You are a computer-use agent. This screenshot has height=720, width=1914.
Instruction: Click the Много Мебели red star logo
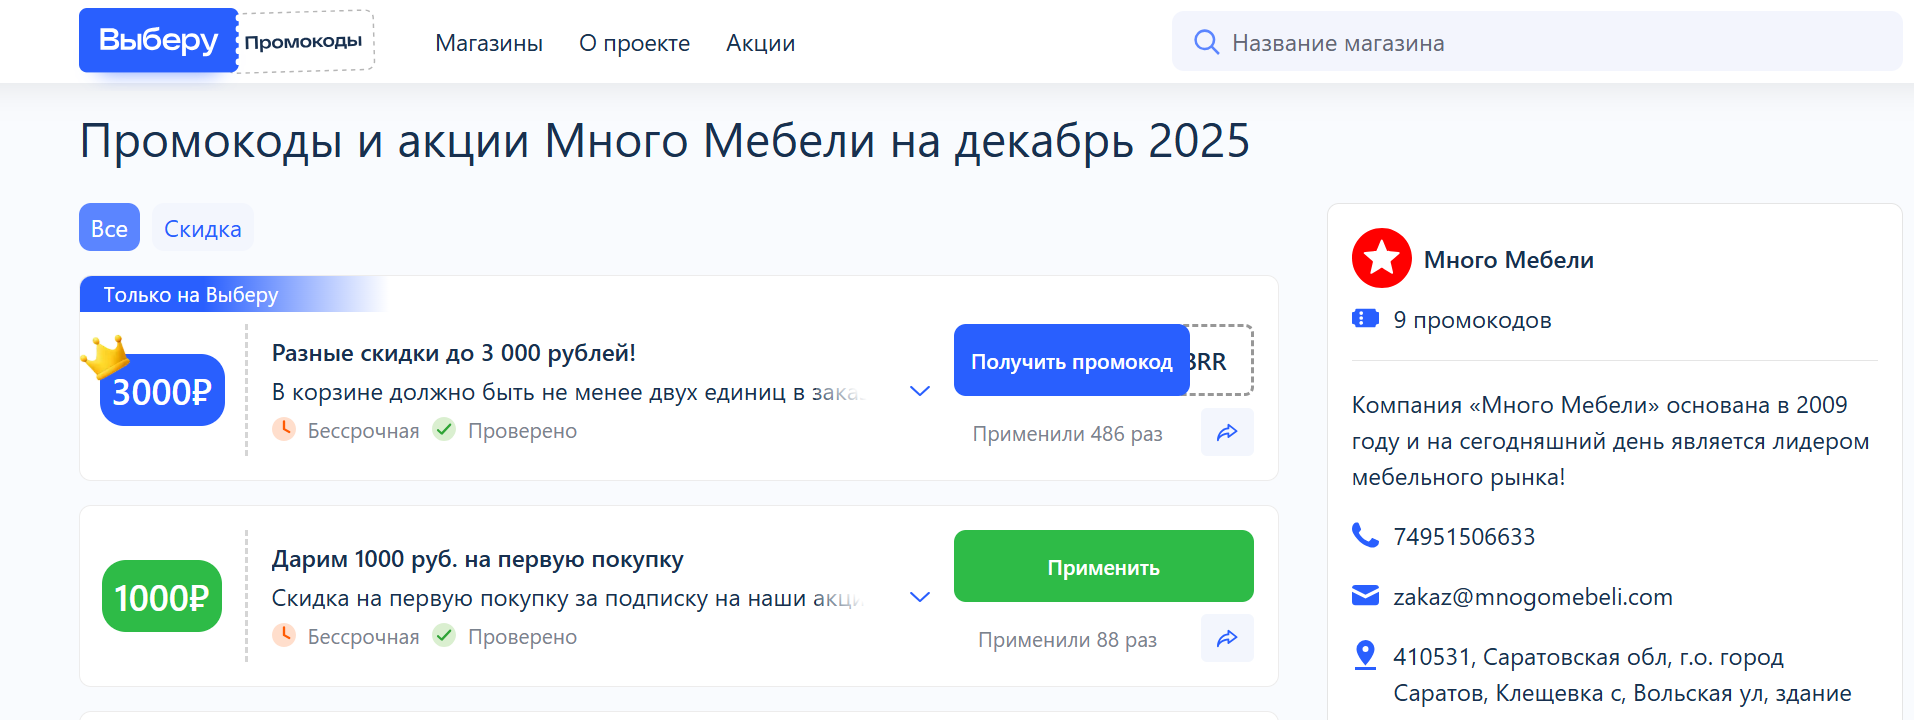coord(1381,258)
